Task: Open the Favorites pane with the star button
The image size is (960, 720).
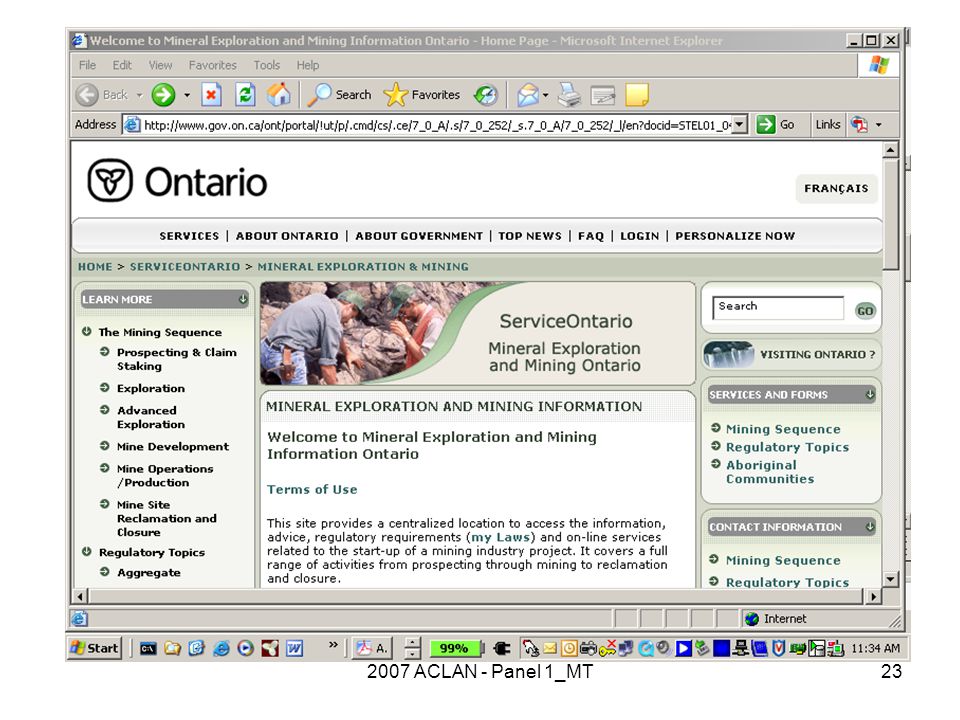Action: (x=422, y=95)
